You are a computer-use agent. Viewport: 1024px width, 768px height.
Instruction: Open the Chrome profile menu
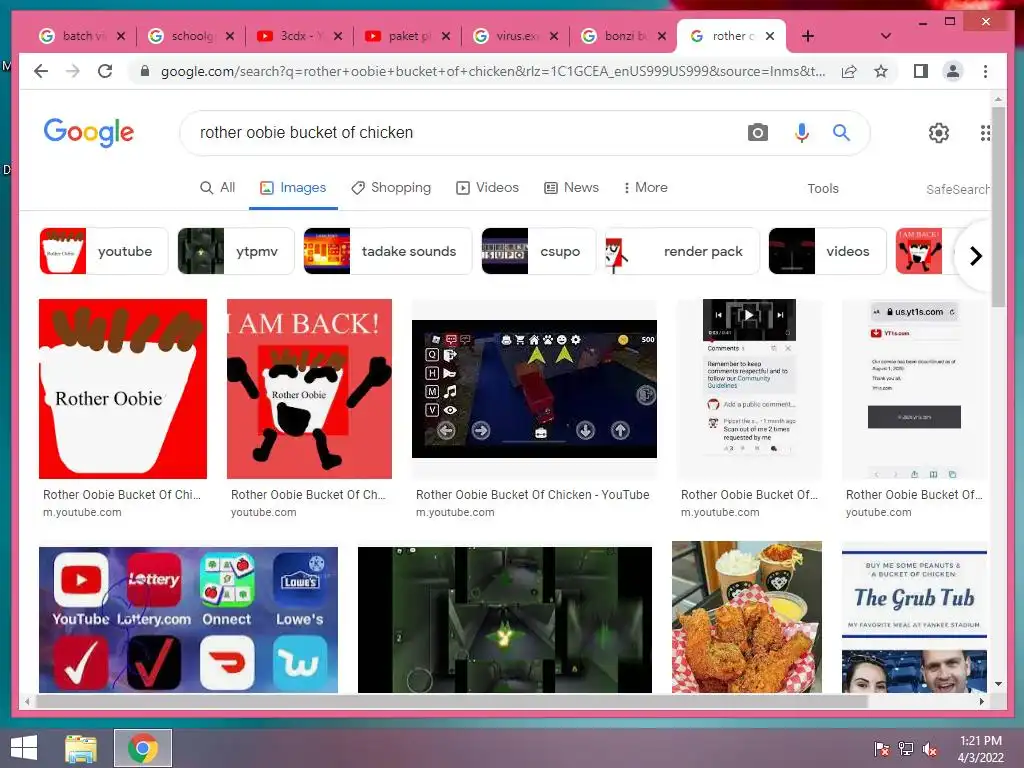(x=953, y=71)
